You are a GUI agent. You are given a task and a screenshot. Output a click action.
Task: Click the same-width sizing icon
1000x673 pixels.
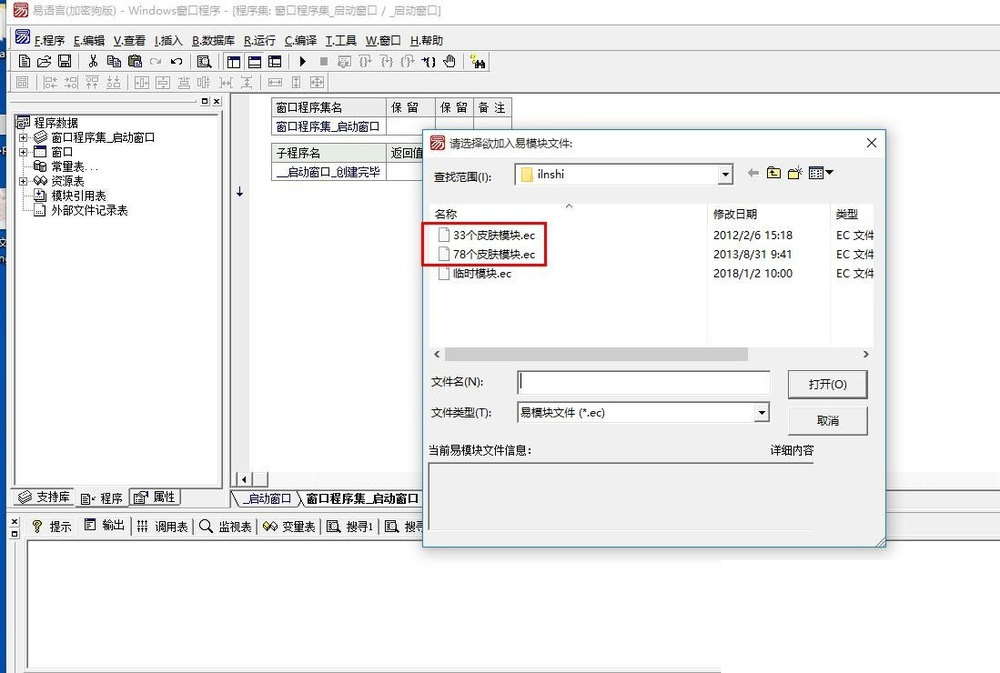[275, 82]
